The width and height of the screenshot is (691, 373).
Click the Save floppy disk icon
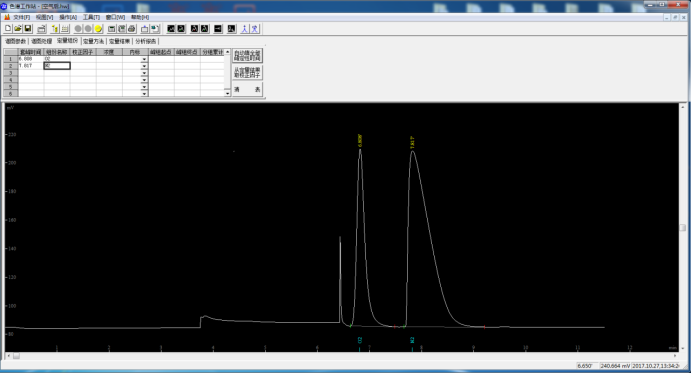pos(28,29)
